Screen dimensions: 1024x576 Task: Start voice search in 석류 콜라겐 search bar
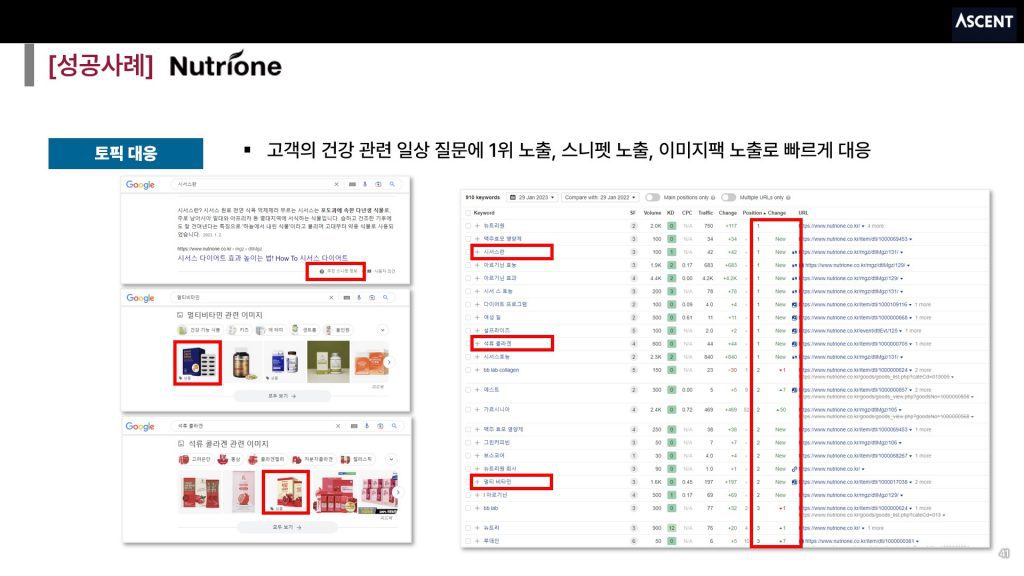click(367, 426)
